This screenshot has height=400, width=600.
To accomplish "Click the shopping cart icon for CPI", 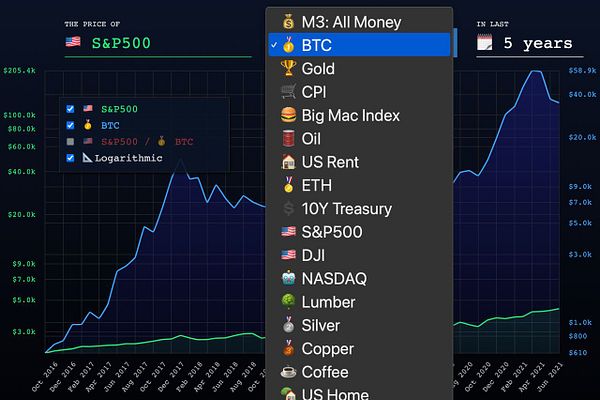I will pos(289,92).
